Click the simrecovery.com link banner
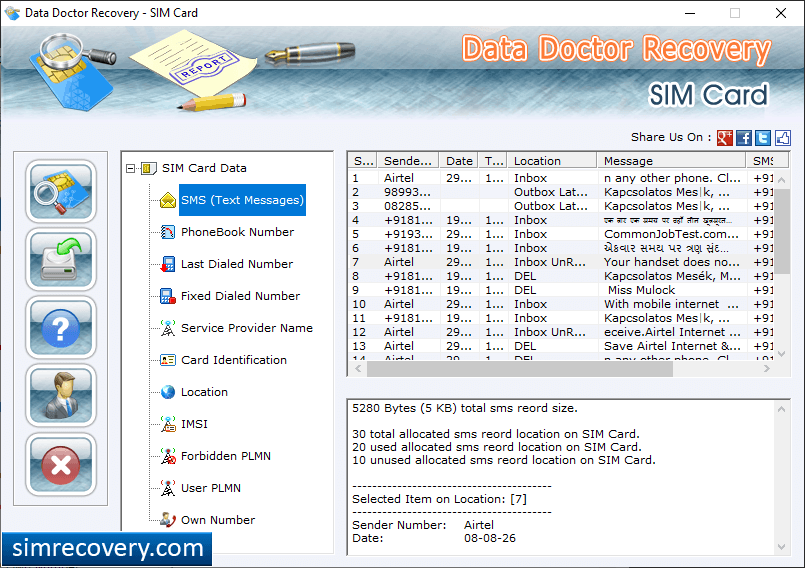 pos(107,548)
